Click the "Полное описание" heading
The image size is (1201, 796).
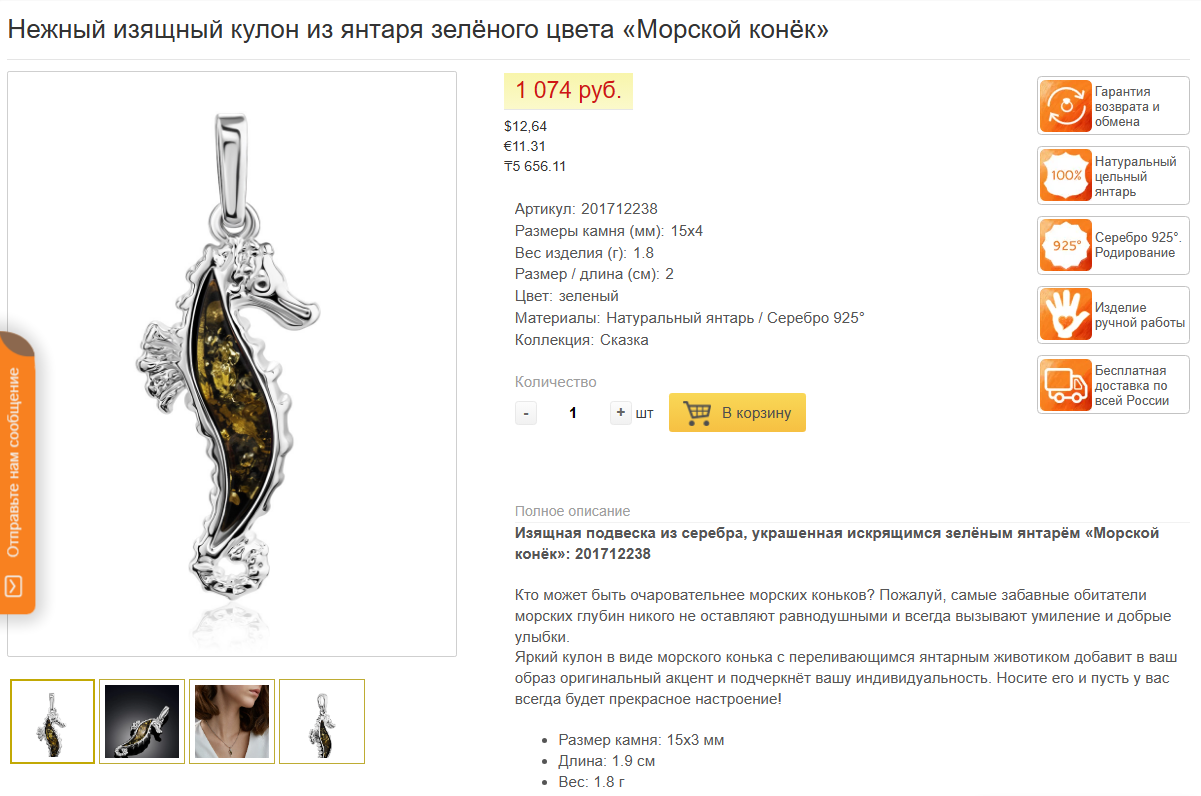click(572, 511)
